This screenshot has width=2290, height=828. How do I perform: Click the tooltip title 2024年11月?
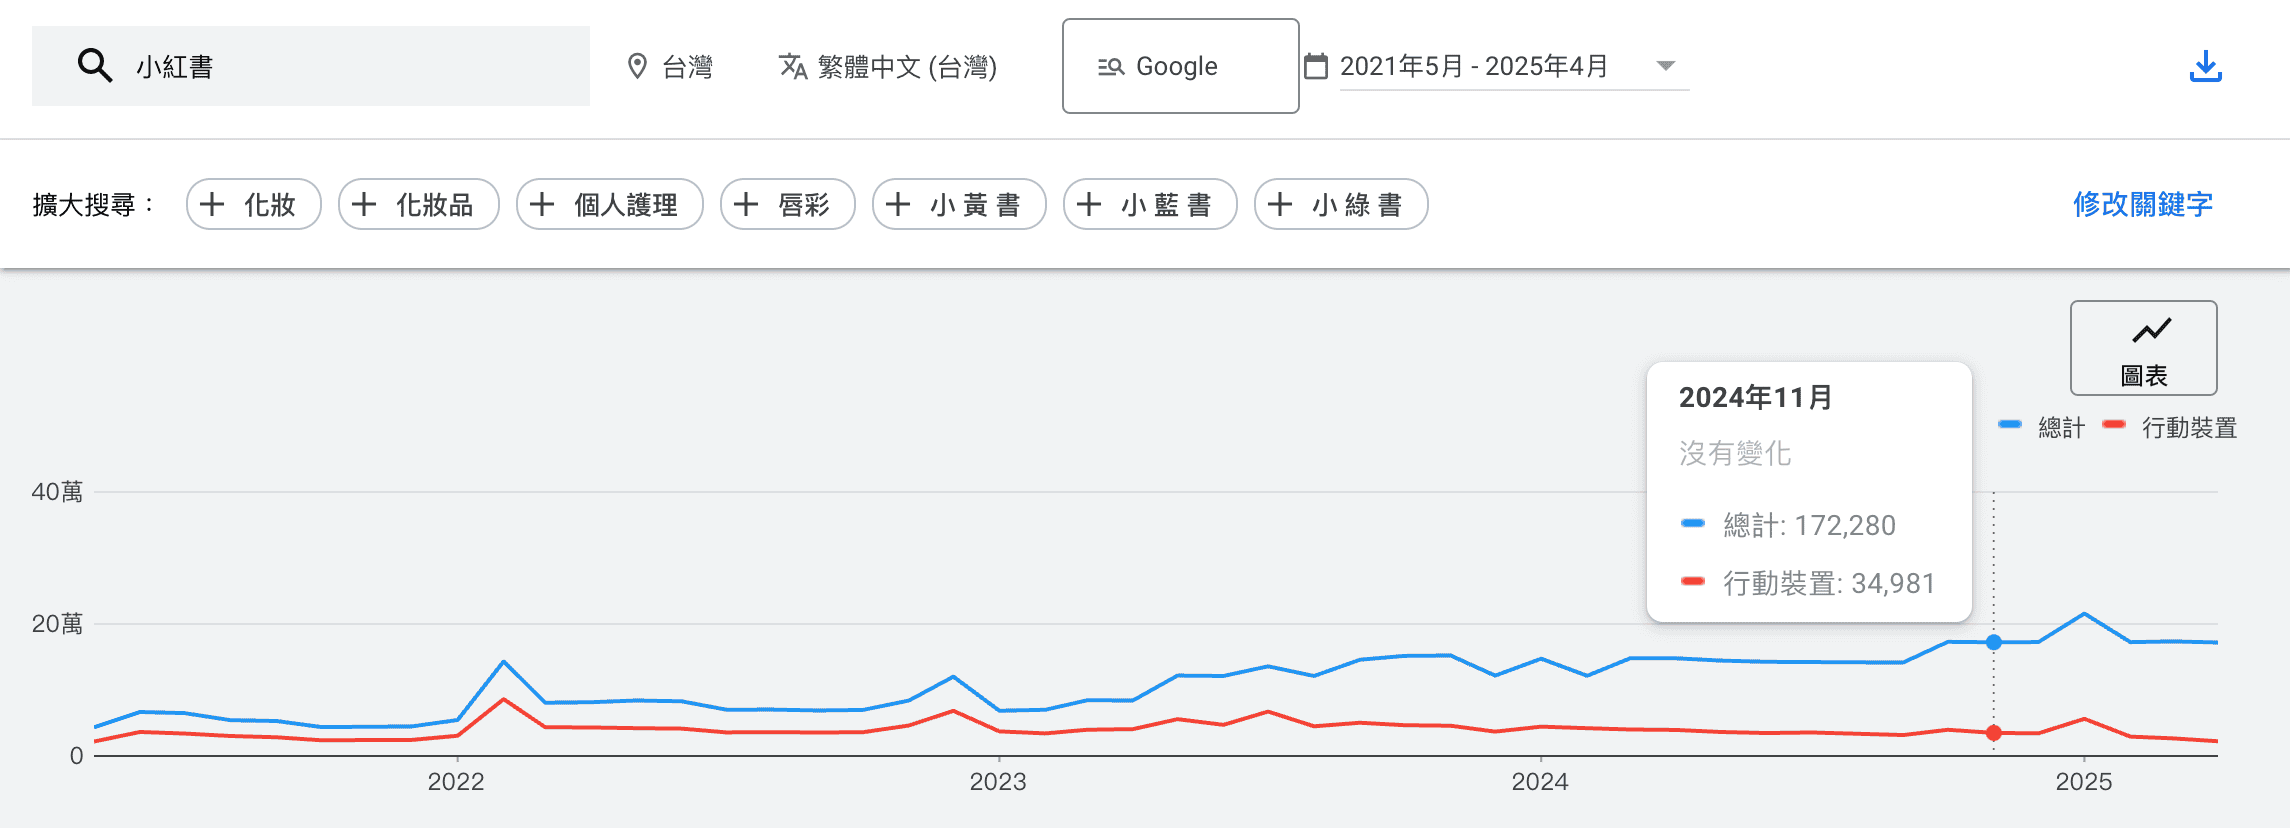coord(1756,397)
